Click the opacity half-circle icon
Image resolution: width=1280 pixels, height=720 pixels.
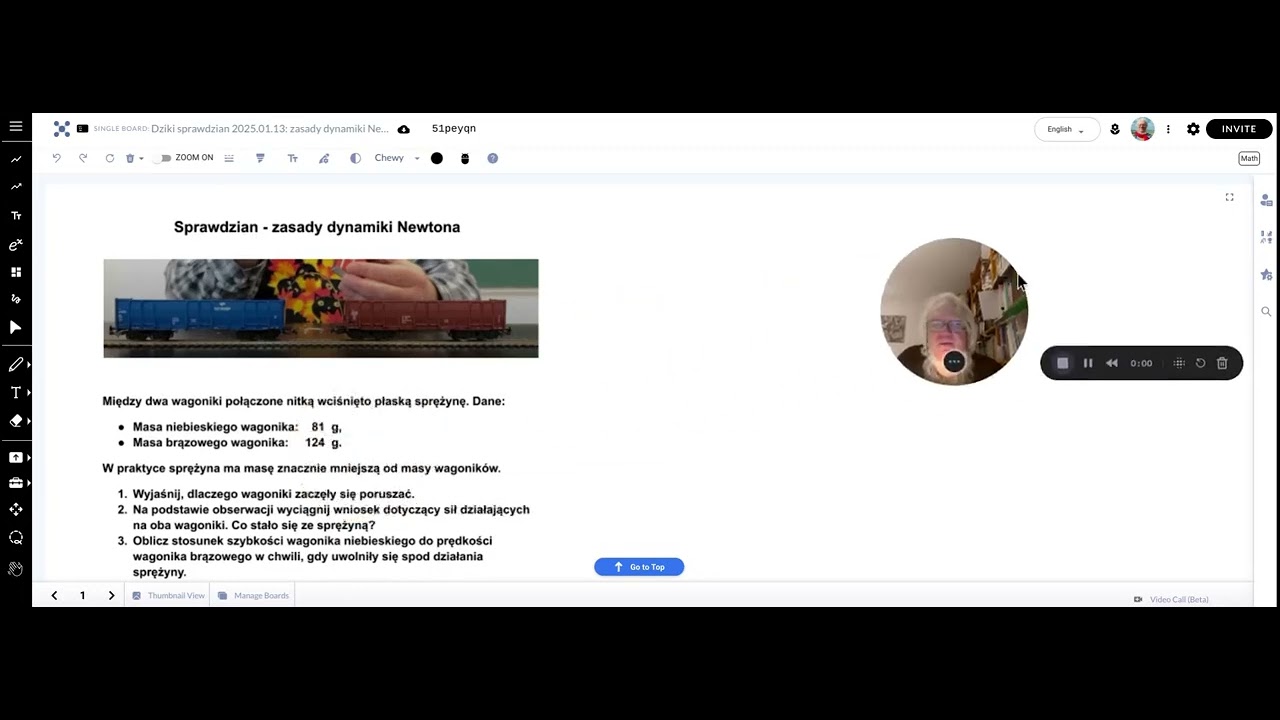point(355,158)
